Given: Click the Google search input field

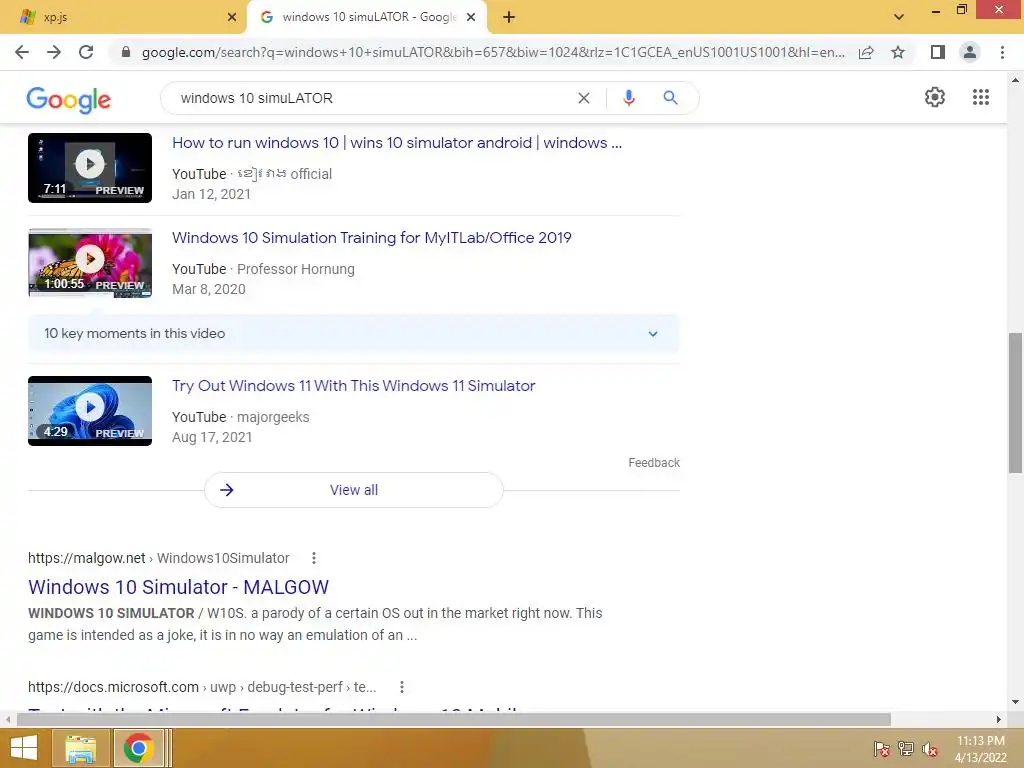Looking at the screenshot, I should [x=372, y=98].
